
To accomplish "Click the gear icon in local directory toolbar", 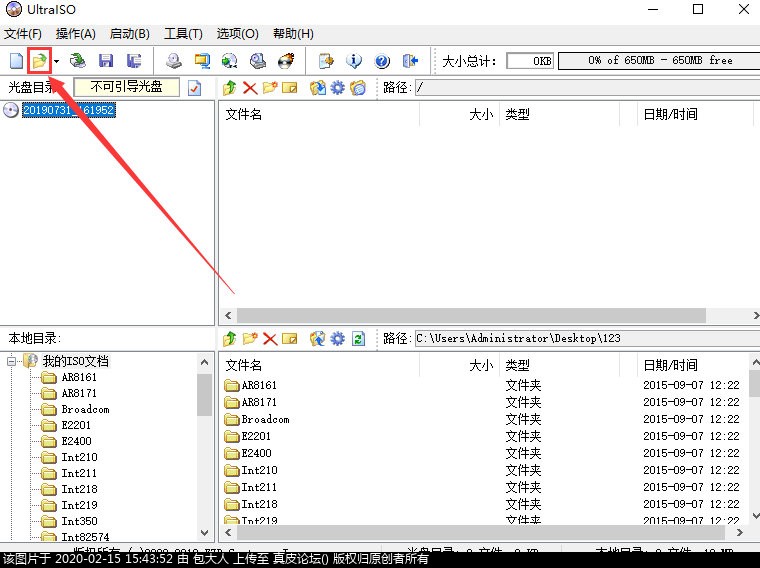I will pos(338,339).
